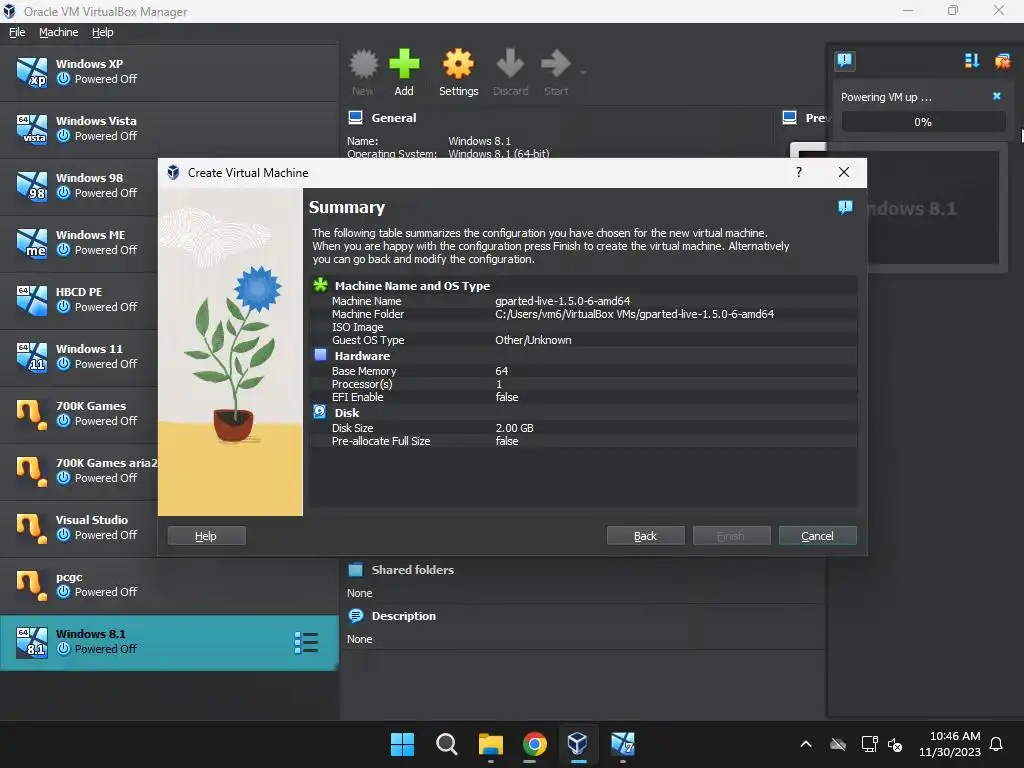This screenshot has width=1024, height=768.
Task: Open taskbar Search
Action: pos(447,744)
